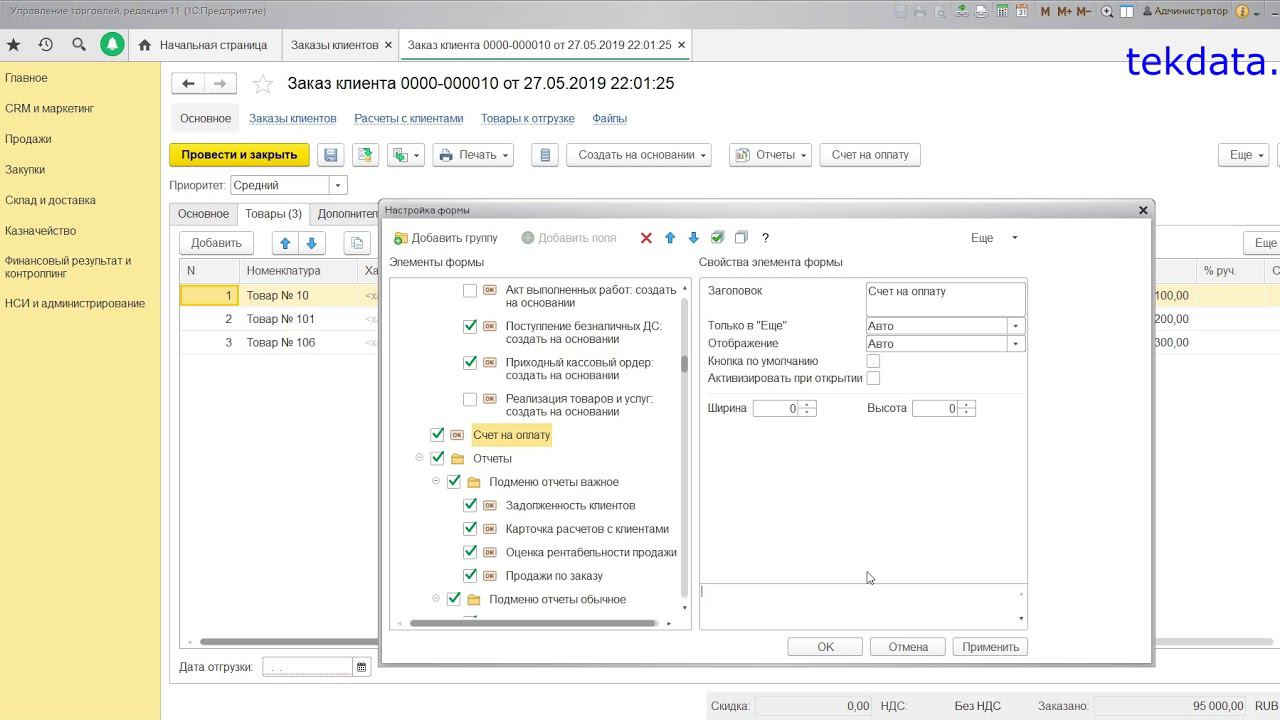Move goods row up in the order table
The height and width of the screenshot is (720, 1280).
[285, 243]
